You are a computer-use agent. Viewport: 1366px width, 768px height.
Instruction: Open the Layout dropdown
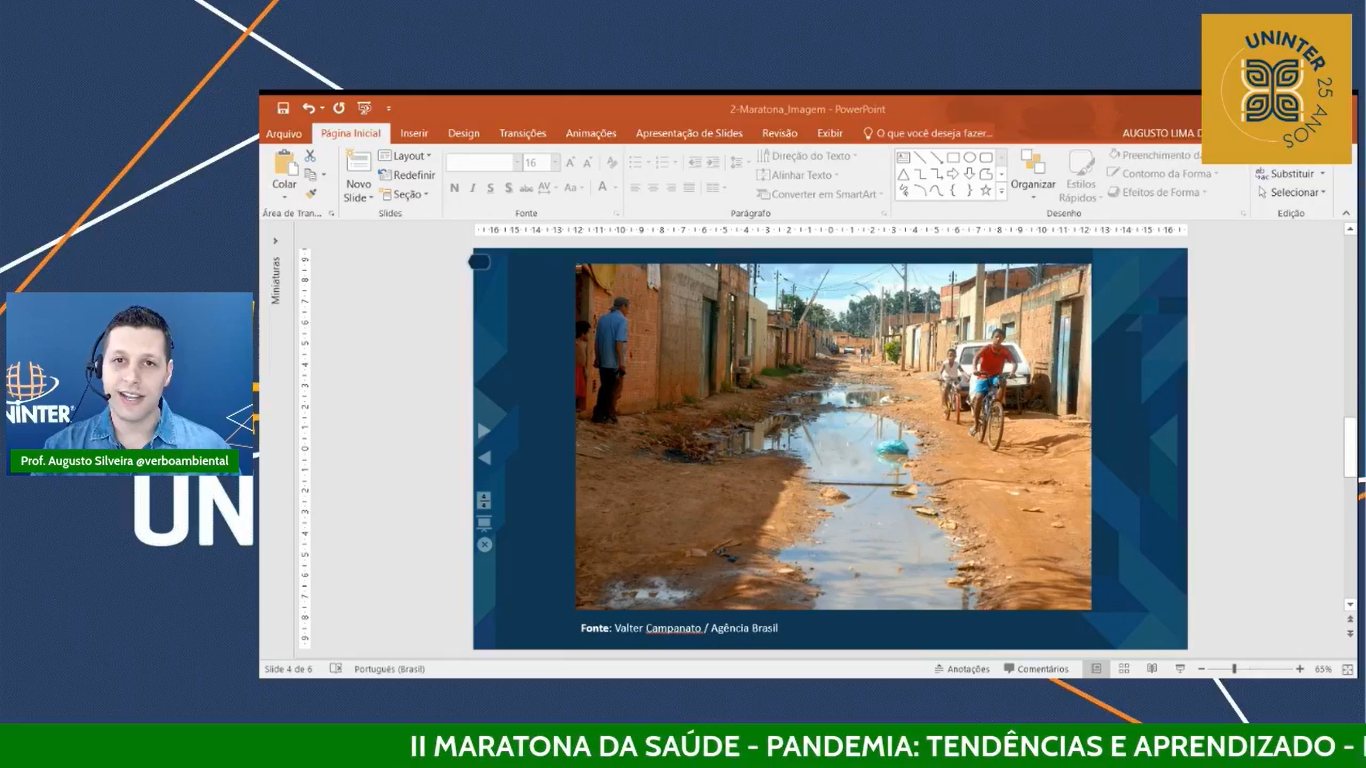406,156
